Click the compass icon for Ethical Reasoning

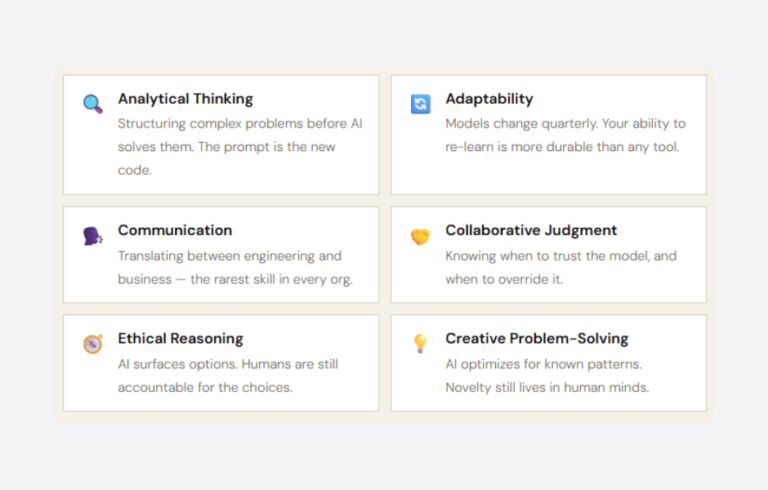pyautogui.click(x=93, y=343)
